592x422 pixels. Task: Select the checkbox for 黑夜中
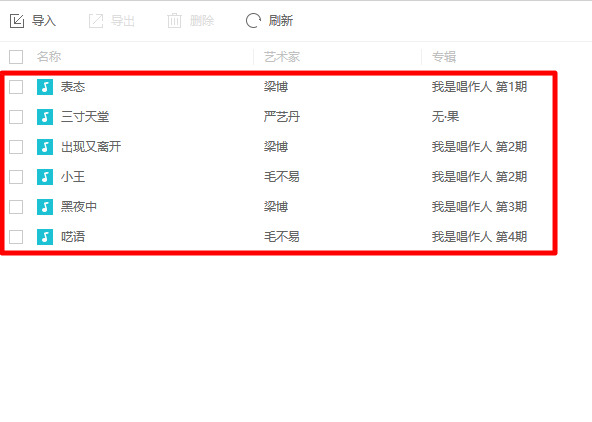coord(16,207)
